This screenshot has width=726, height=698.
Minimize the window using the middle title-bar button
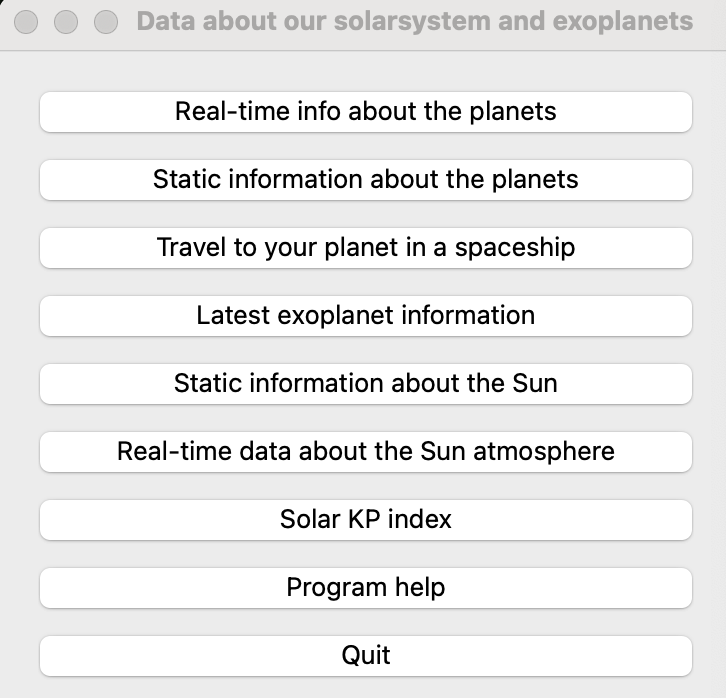coord(66,21)
